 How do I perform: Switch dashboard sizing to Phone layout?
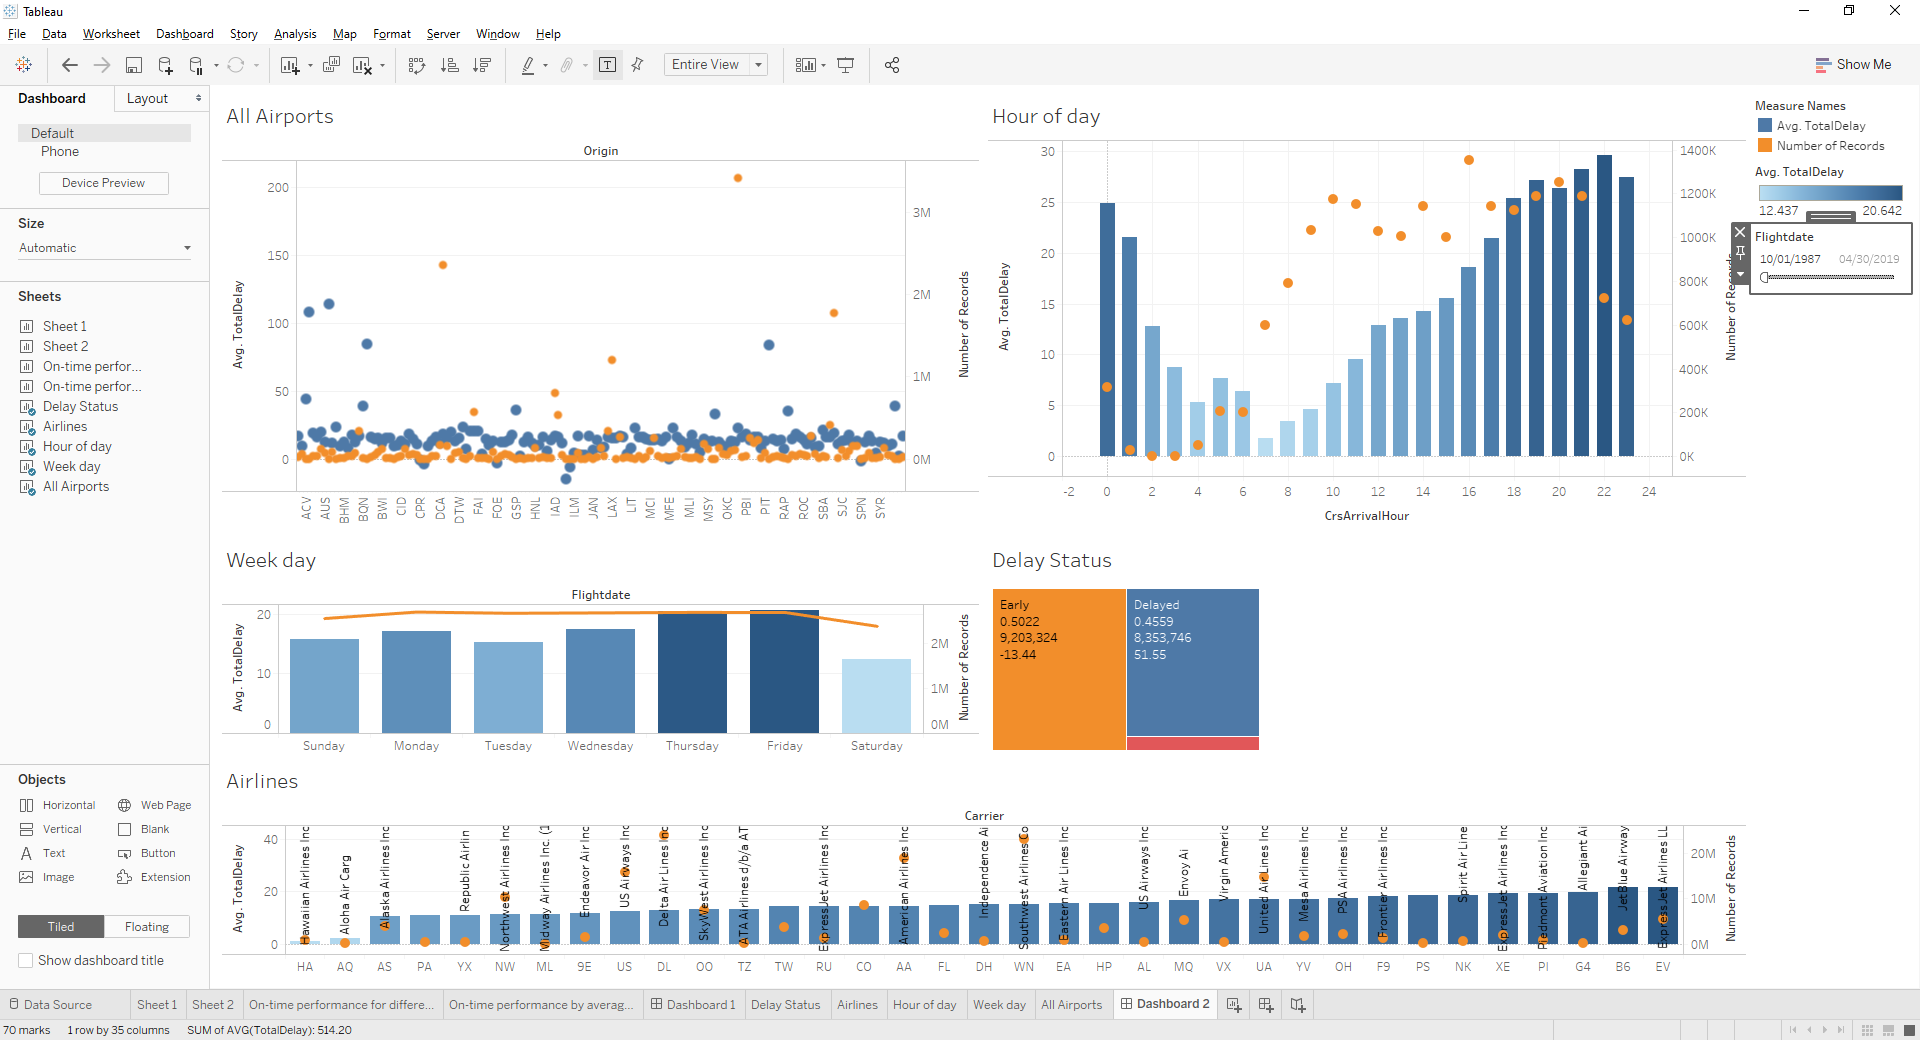[x=60, y=151]
